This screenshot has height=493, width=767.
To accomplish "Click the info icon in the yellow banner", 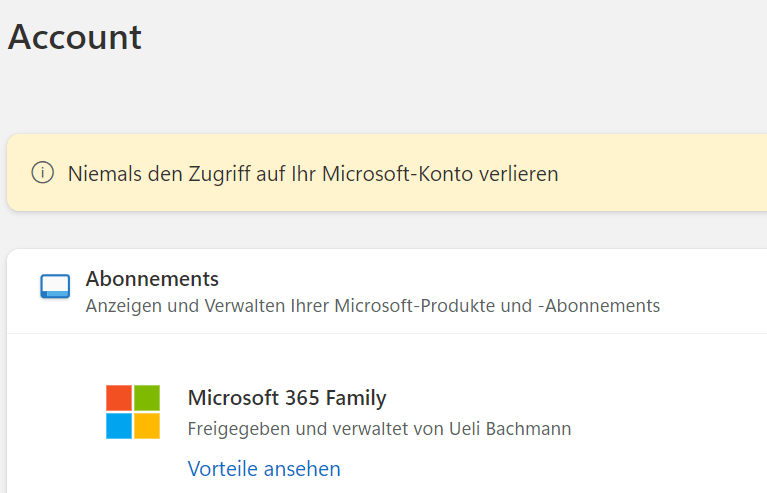I will pos(42,173).
